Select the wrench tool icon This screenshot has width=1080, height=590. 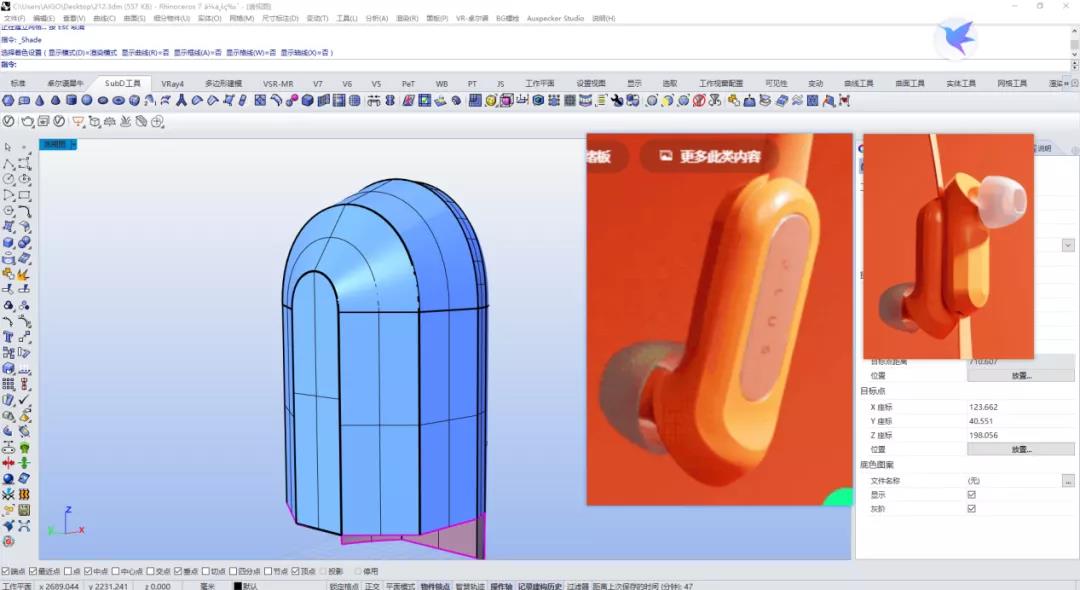click(x=616, y=101)
